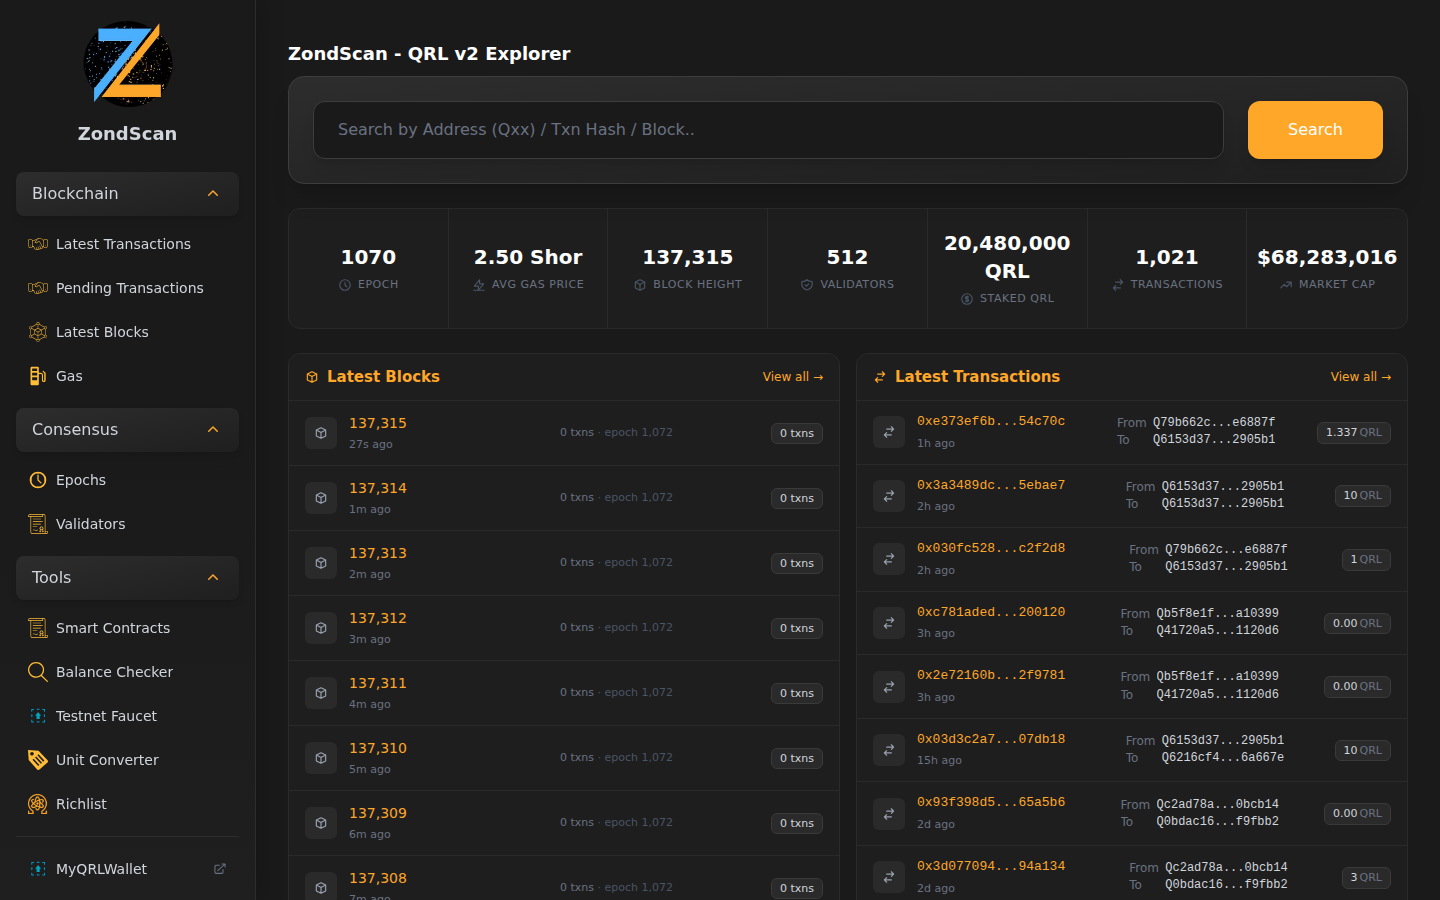Click the Epoch clock icon in stats

345,285
